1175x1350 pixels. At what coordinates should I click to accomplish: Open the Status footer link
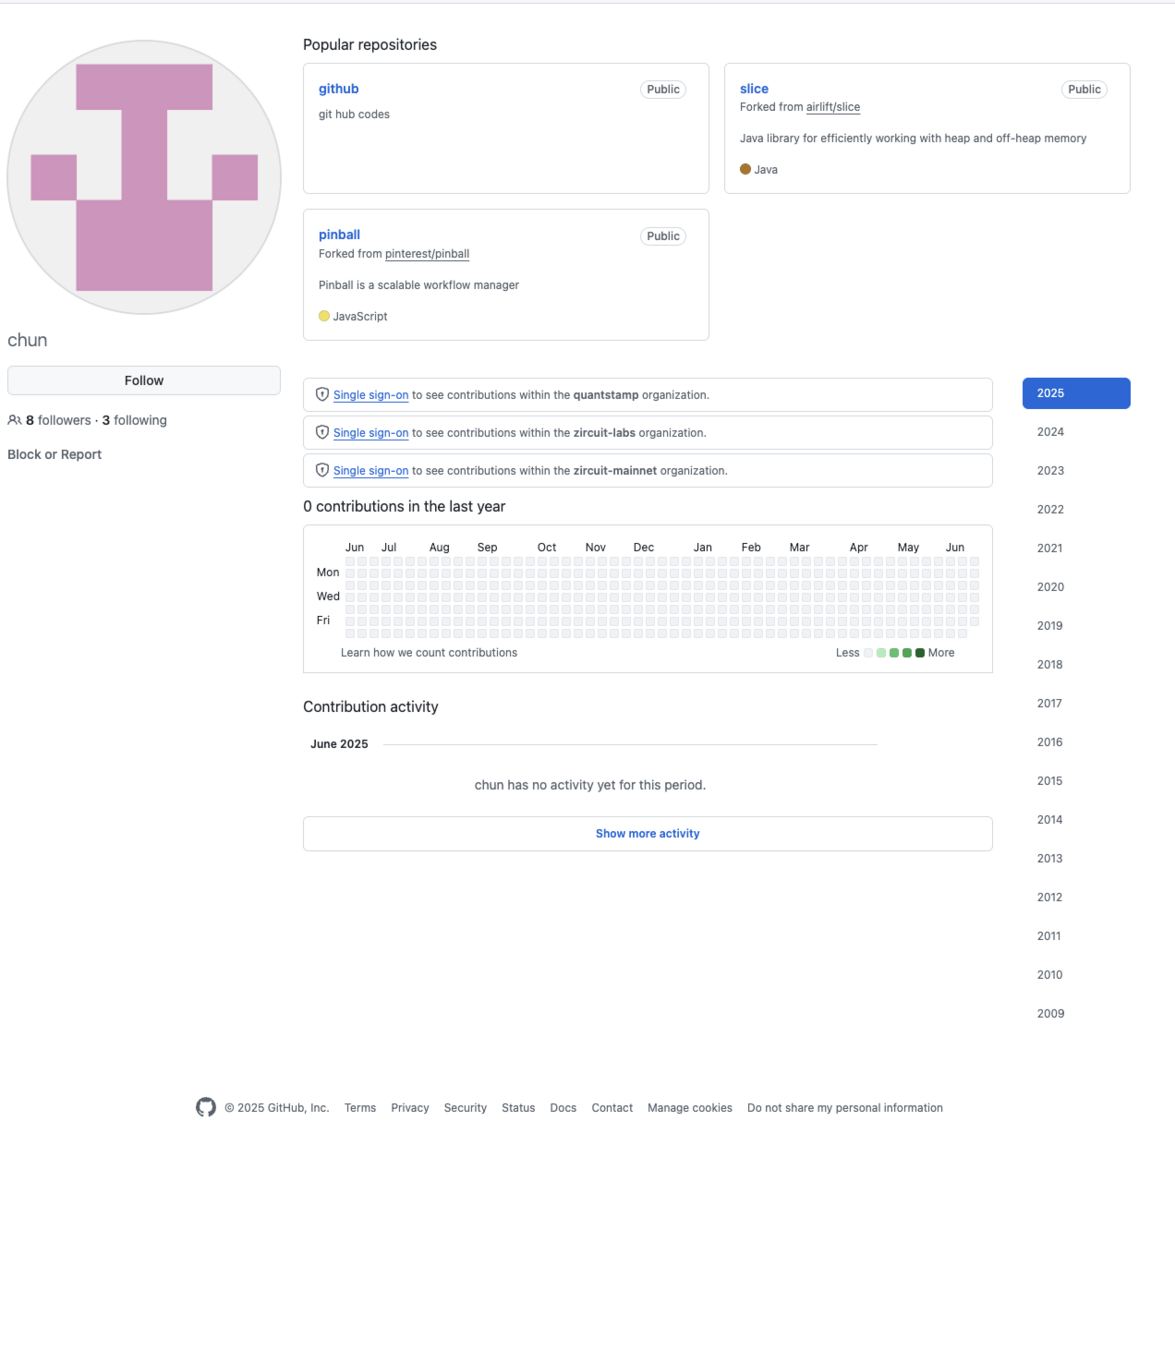[x=518, y=1108]
